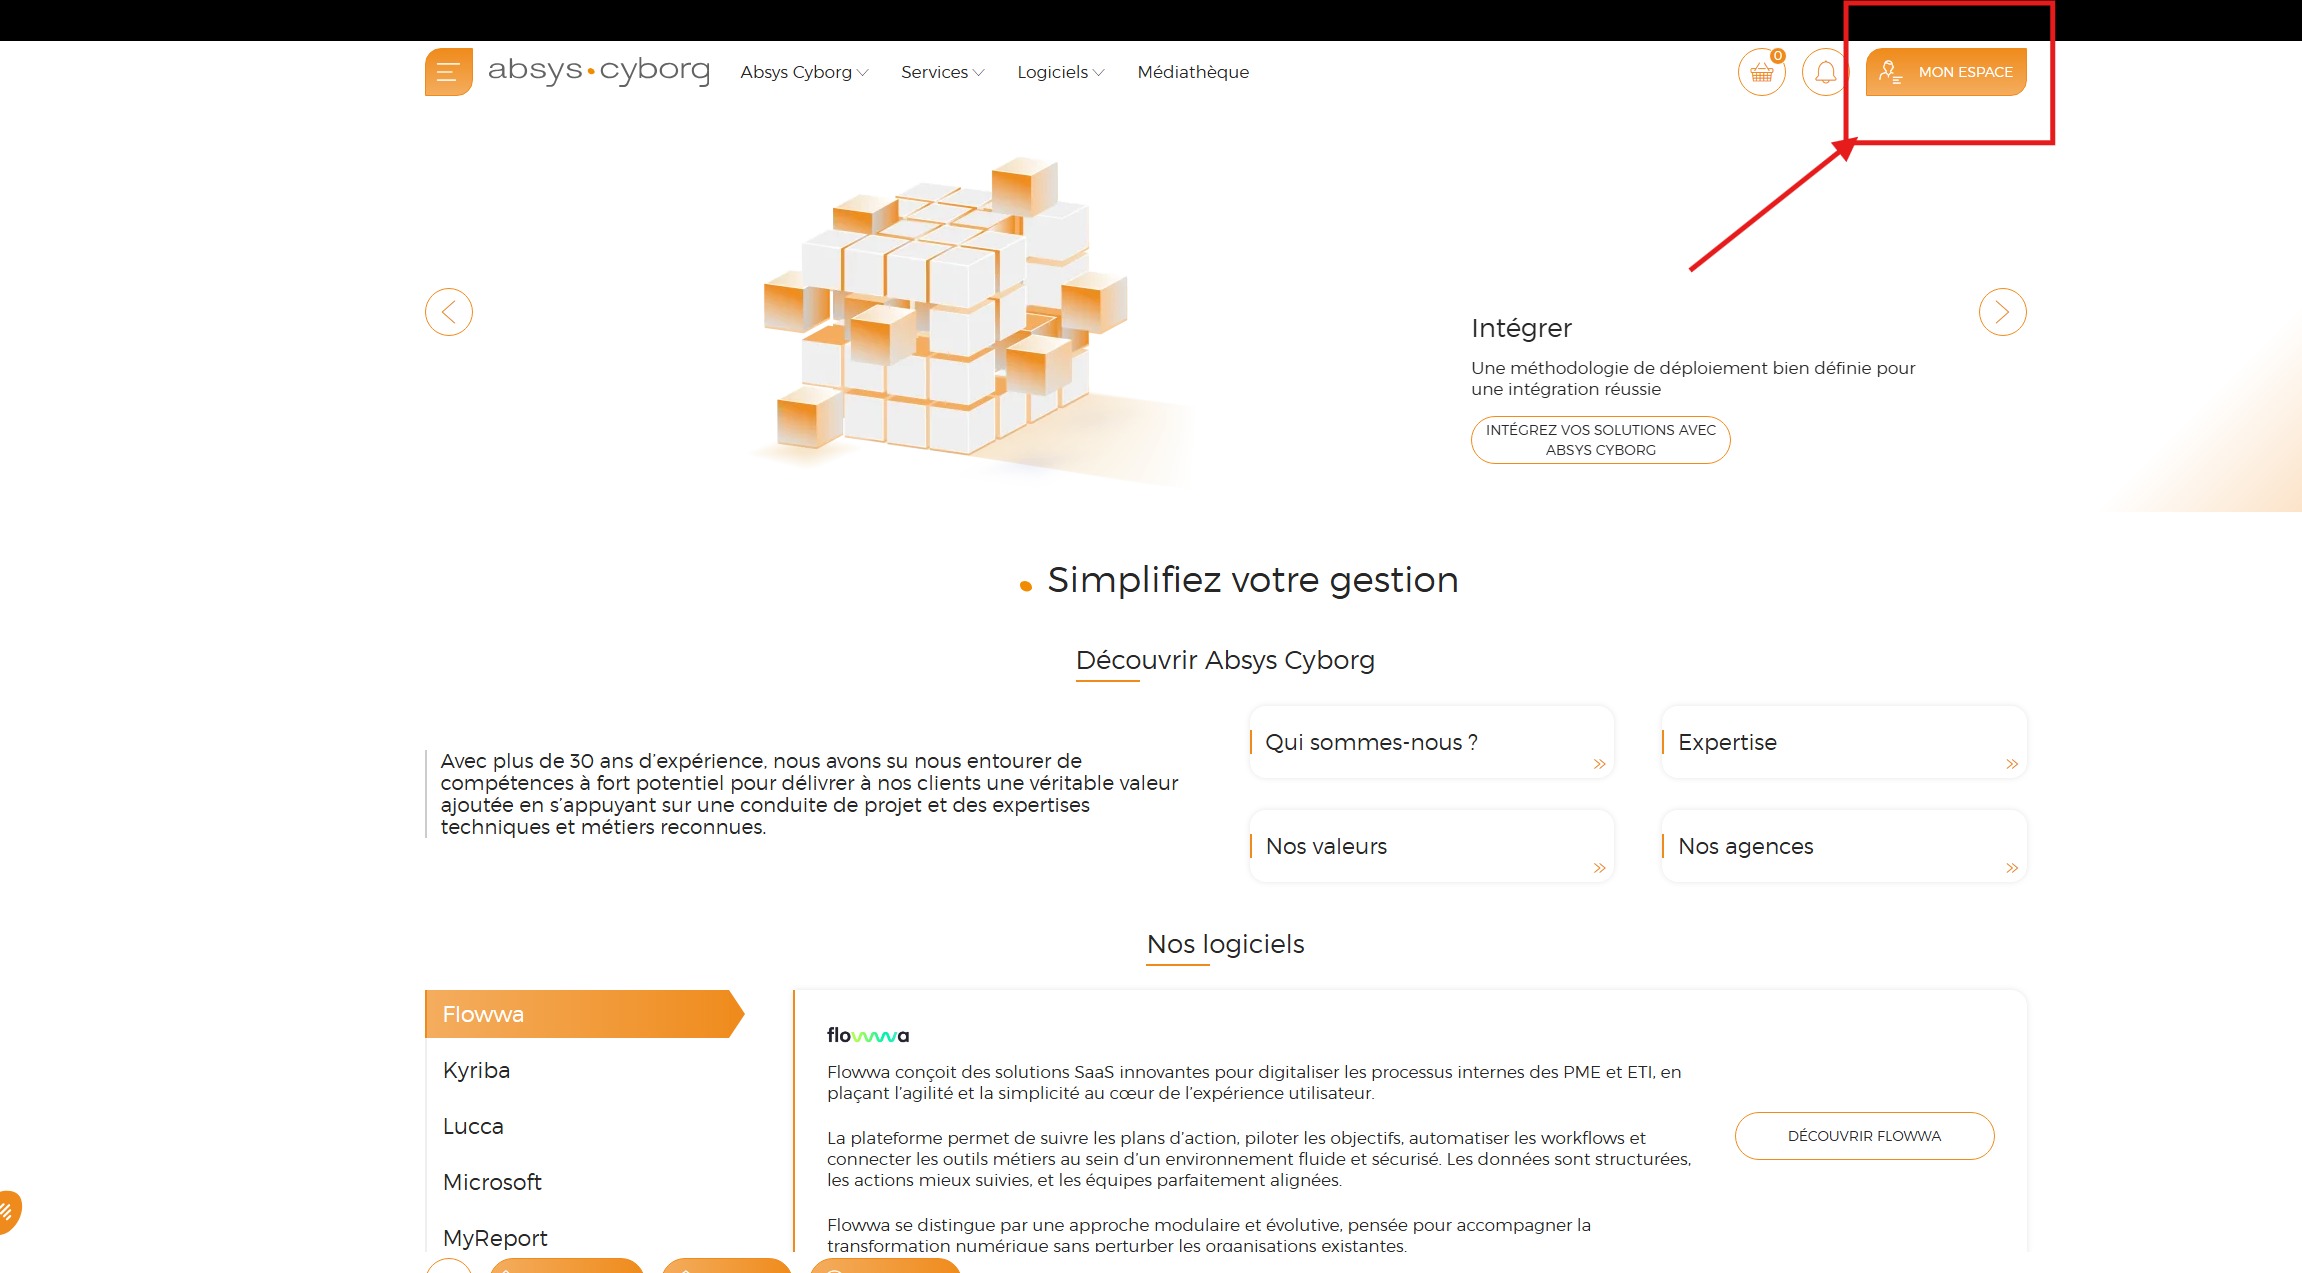The width and height of the screenshot is (2302, 1273).
Task: Open the Qui sommes-nous card
Action: pos(1430,742)
